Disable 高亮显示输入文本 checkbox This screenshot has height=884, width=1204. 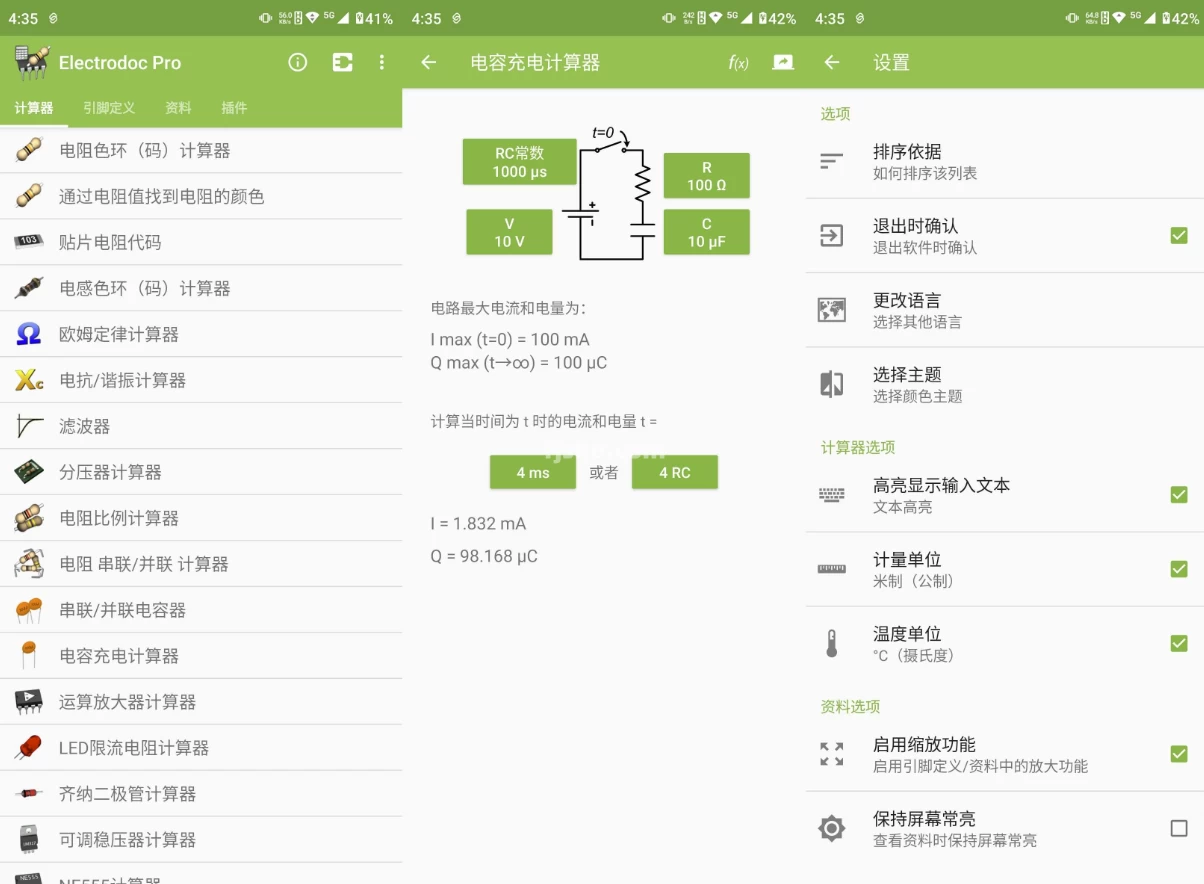1178,495
